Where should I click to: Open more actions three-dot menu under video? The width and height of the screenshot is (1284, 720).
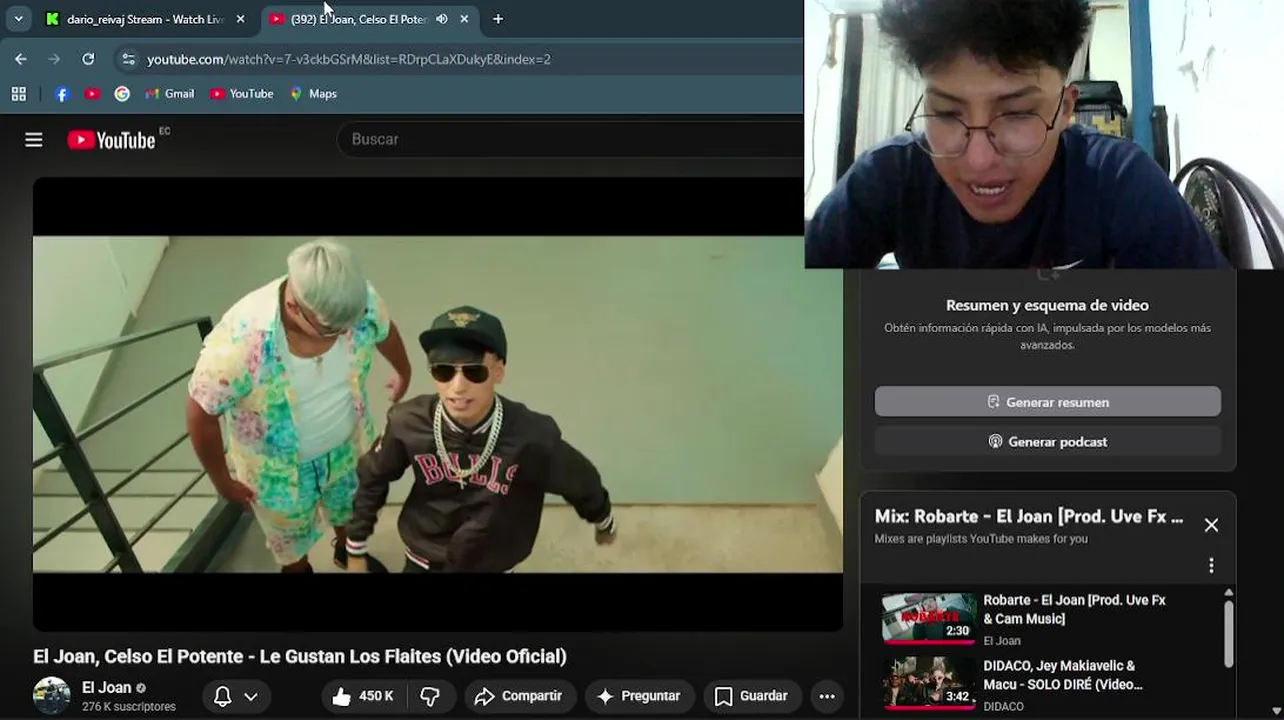(827, 696)
